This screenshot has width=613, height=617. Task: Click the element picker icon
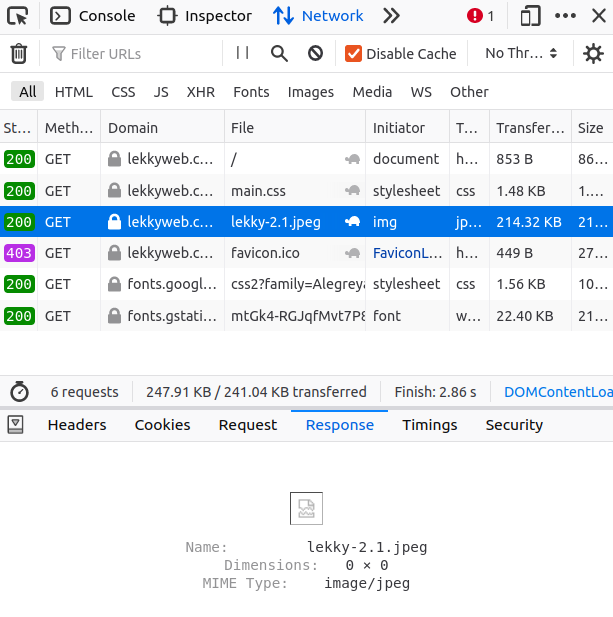pyautogui.click(x=18, y=16)
